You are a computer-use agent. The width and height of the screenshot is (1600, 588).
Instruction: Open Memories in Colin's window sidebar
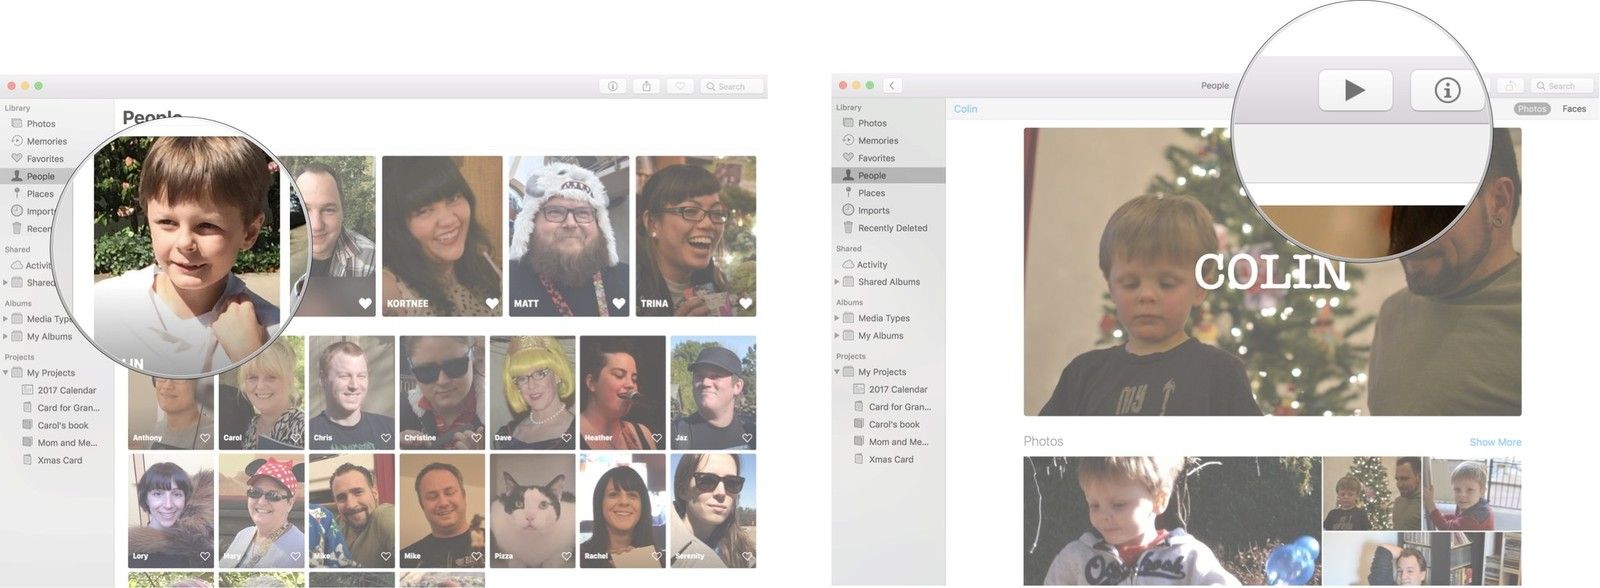[x=877, y=141]
